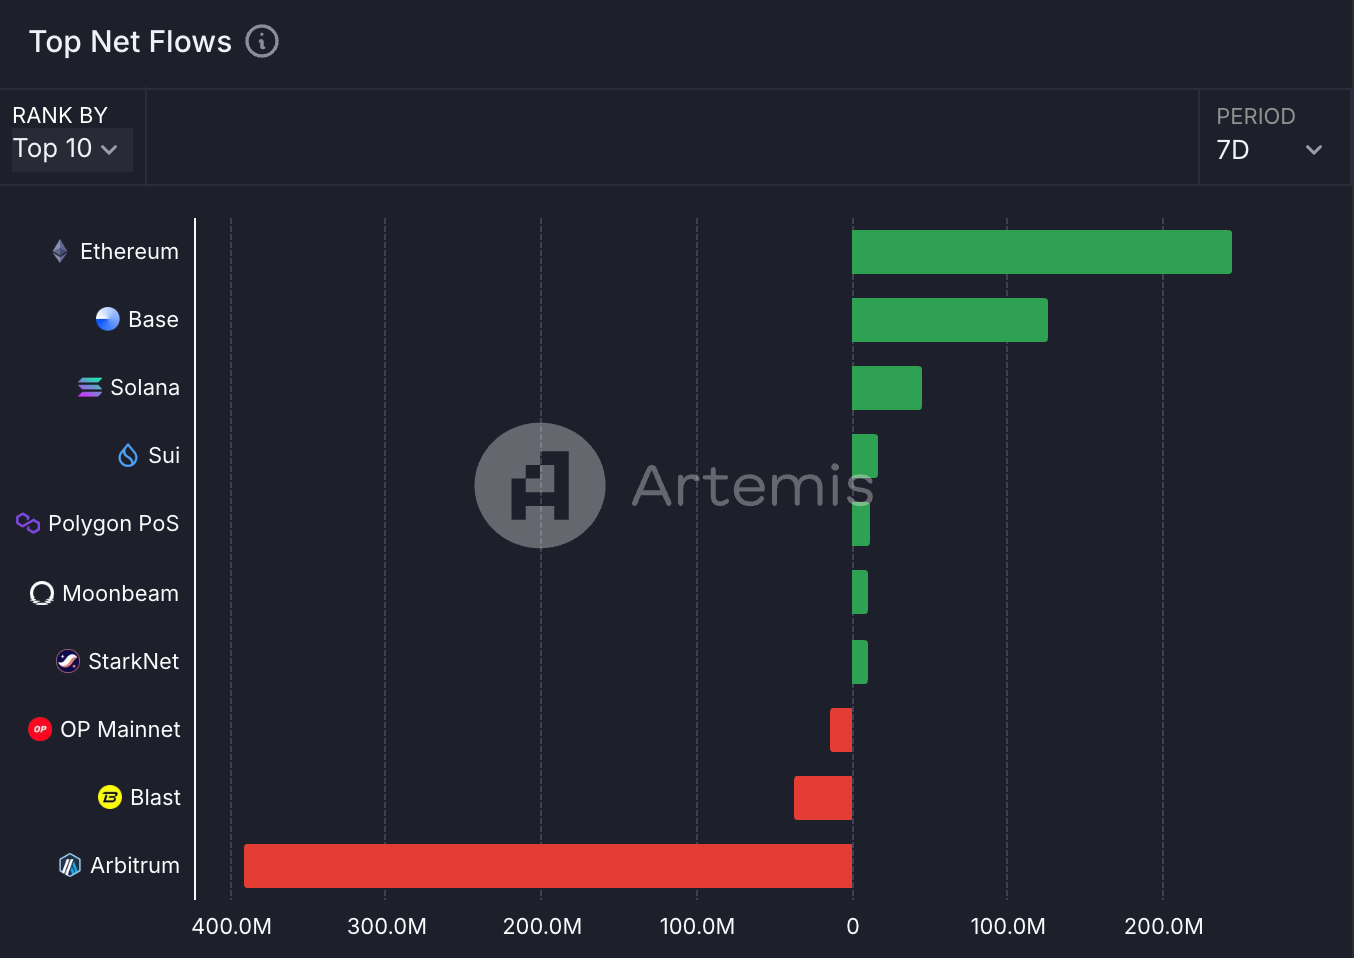Select the OP Mainnet red outflow bar

[841, 730]
